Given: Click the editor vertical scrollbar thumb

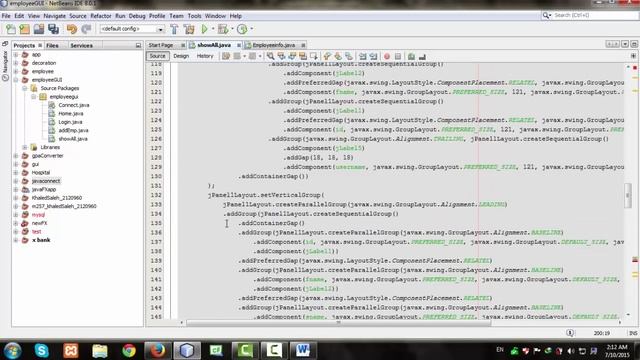Looking at the screenshot, I should [x=628, y=196].
